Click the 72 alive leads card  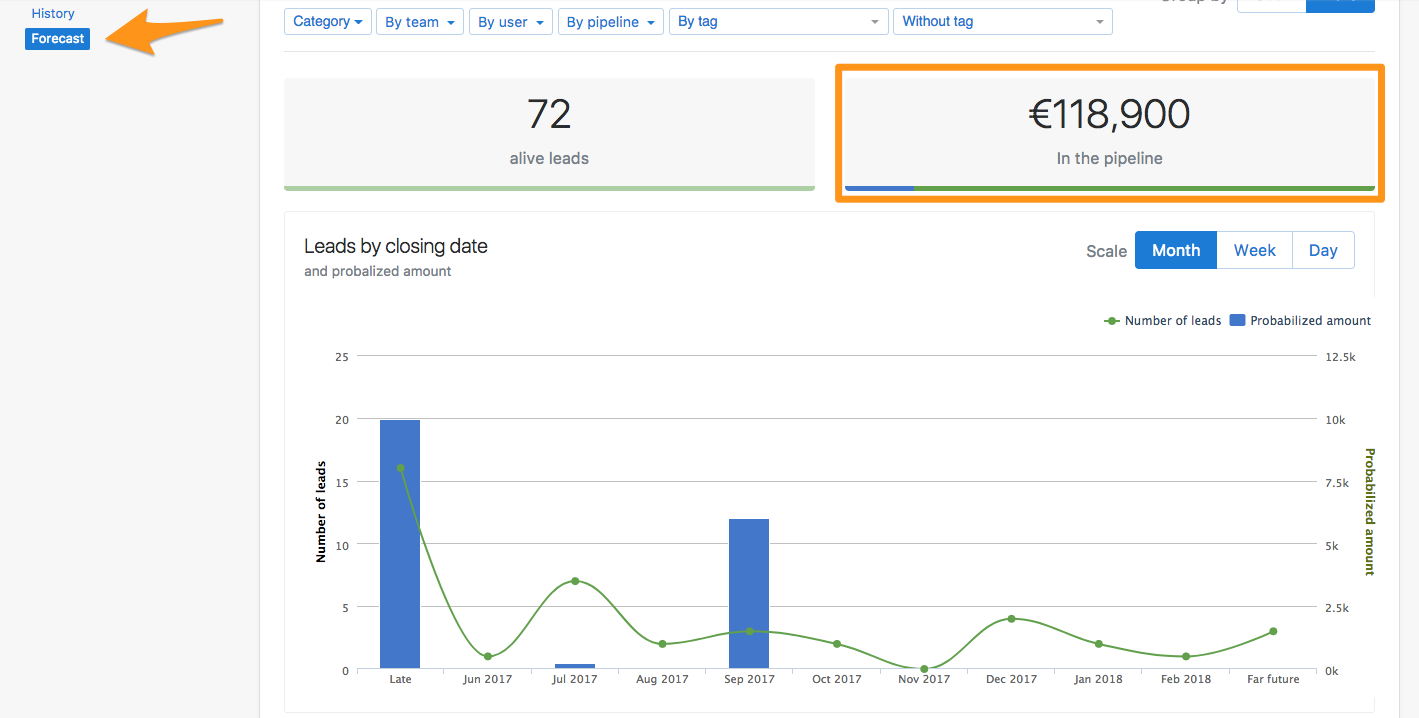(549, 133)
